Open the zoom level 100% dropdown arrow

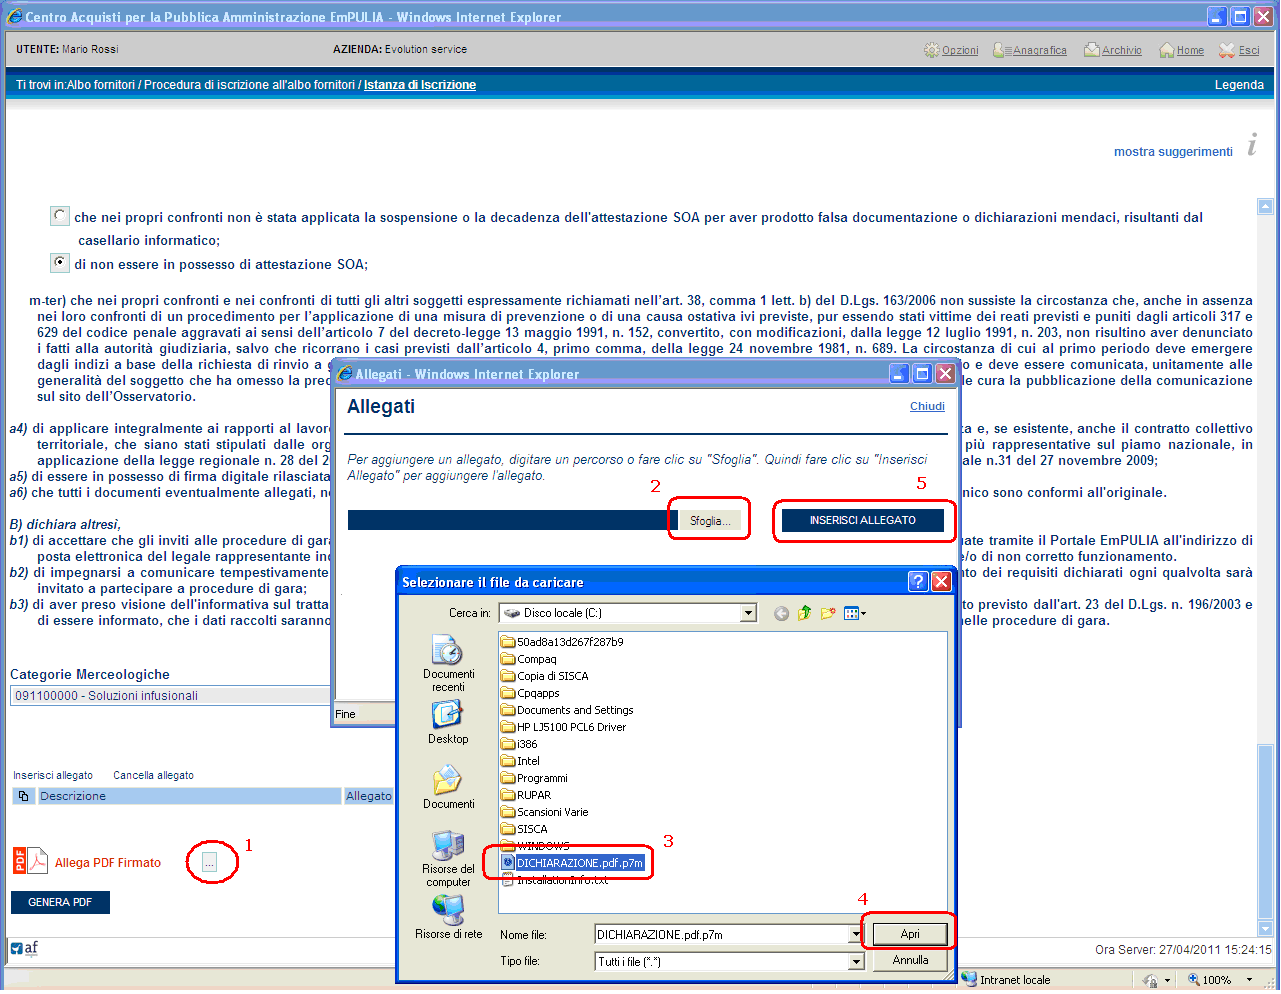coord(1249,980)
